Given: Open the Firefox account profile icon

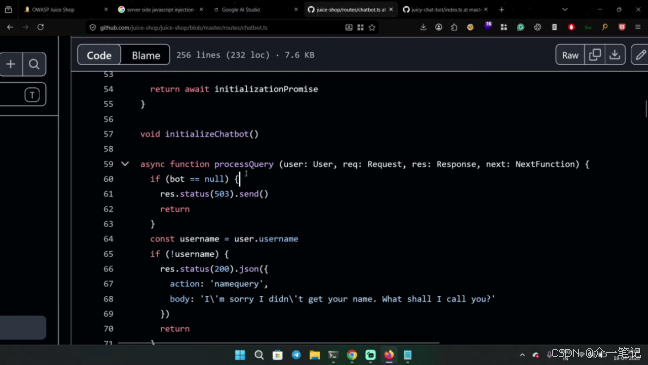Looking at the screenshot, I should tap(438, 27).
